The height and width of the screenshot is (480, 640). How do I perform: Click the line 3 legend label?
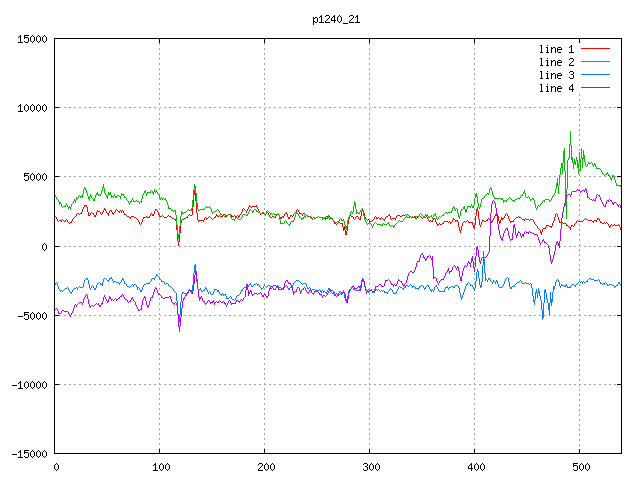click(x=557, y=75)
